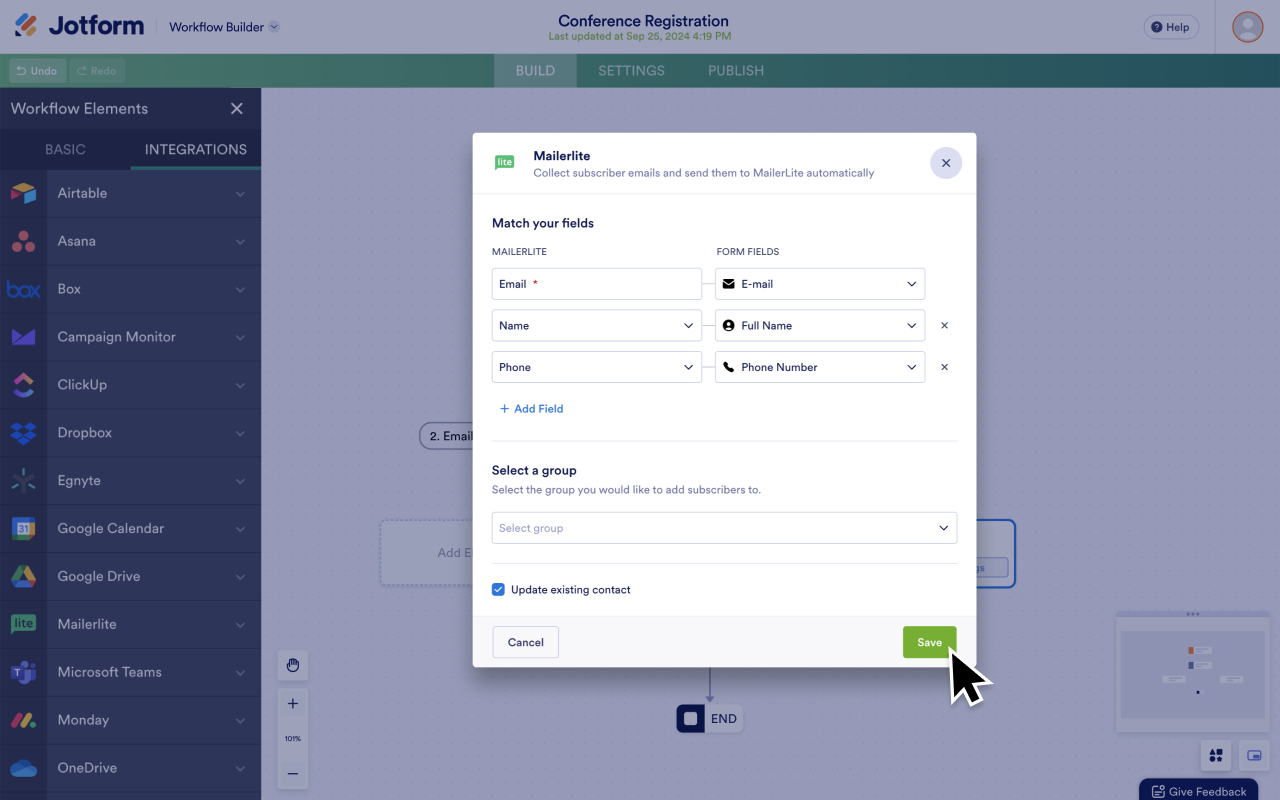1280x800 pixels.
Task: Click the Google Drive icon
Action: pos(23,576)
